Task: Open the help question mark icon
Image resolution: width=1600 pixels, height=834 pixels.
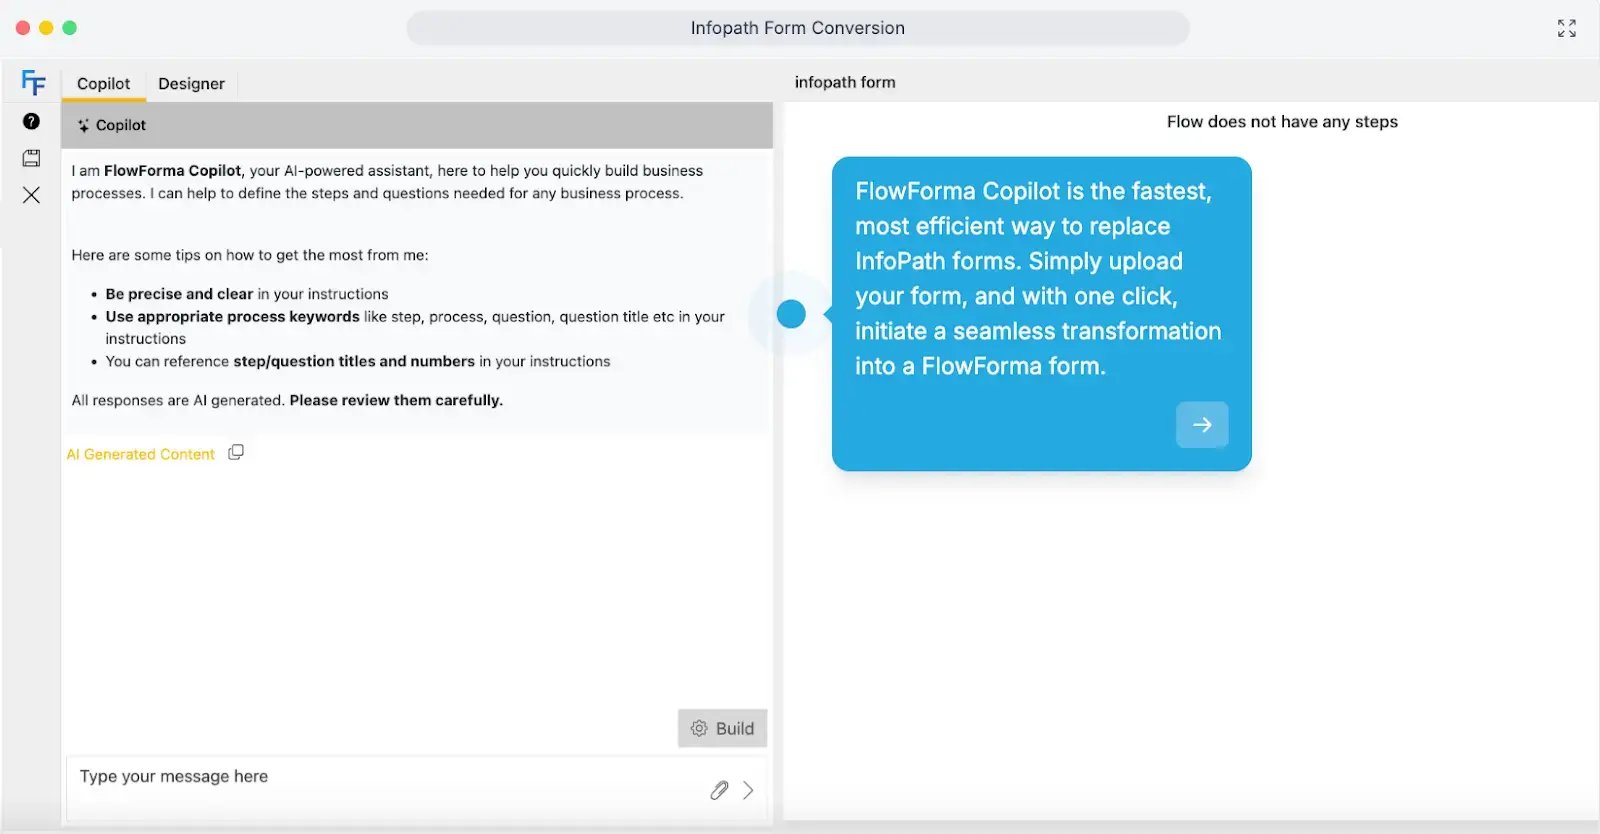Action: [31, 121]
